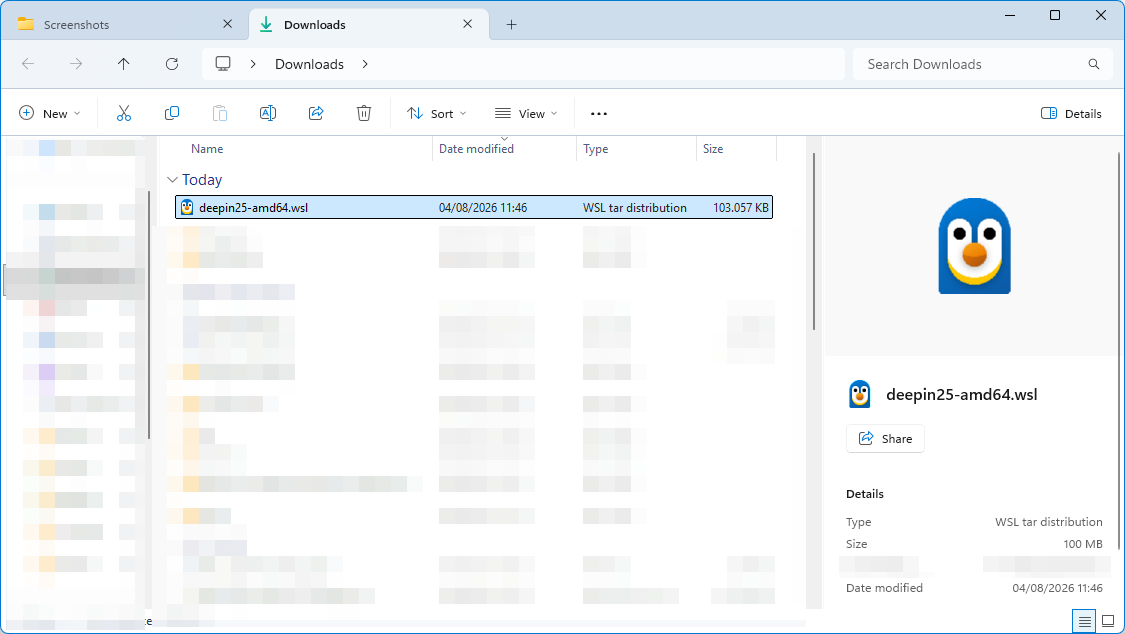1125x634 pixels.
Task: Add a new tab
Action: click(512, 24)
